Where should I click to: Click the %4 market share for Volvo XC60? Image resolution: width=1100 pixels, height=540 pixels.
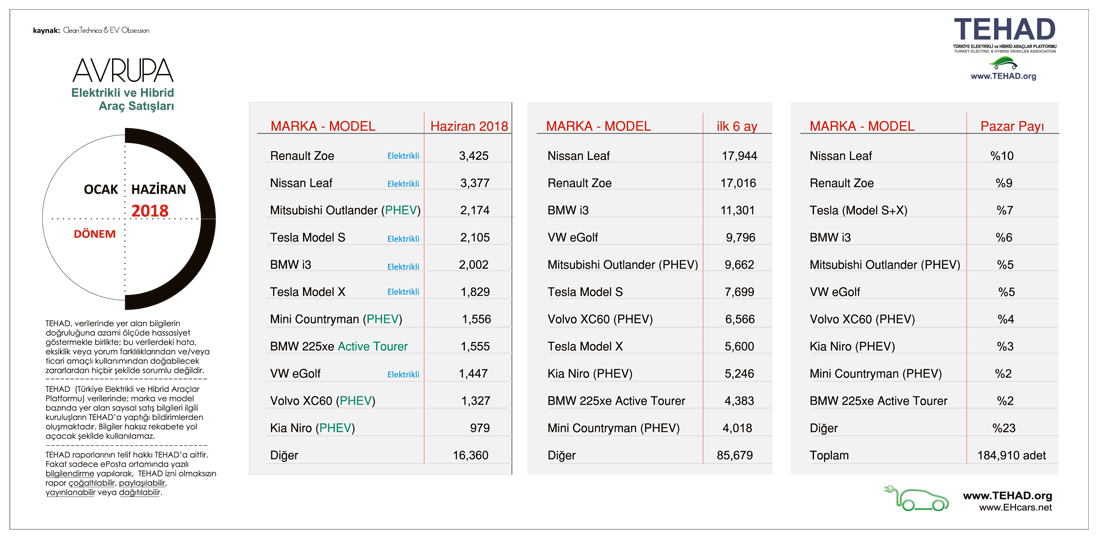coord(1007,319)
